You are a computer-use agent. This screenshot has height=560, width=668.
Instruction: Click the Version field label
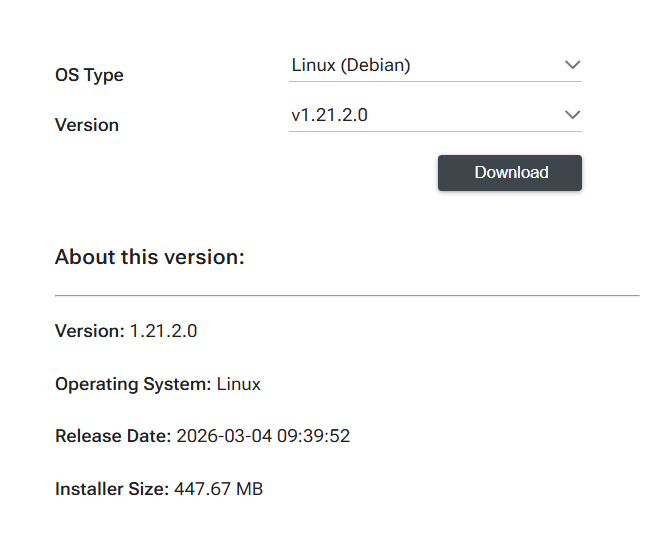point(87,125)
